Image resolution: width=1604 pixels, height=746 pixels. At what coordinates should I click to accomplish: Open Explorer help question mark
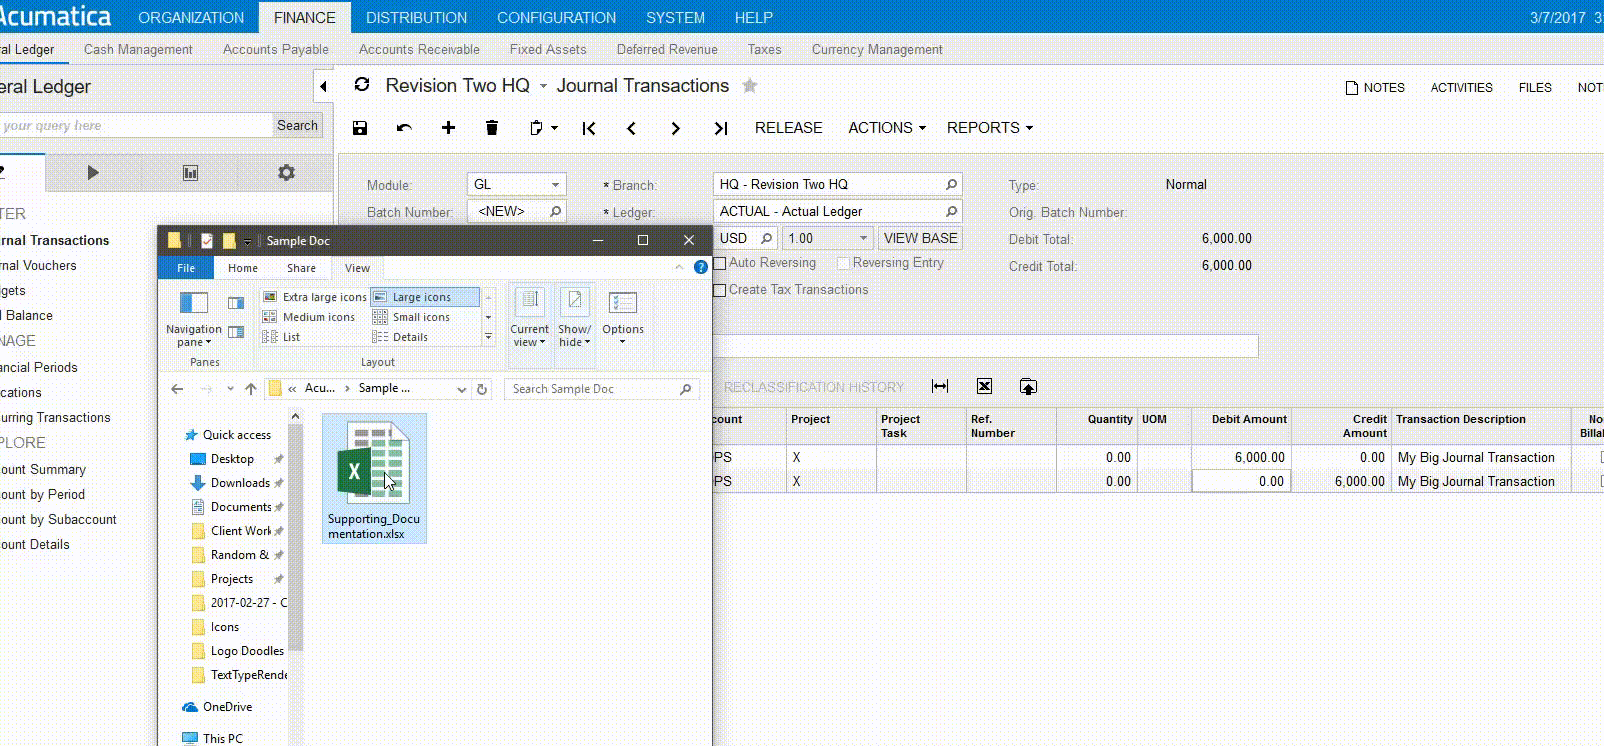(701, 267)
